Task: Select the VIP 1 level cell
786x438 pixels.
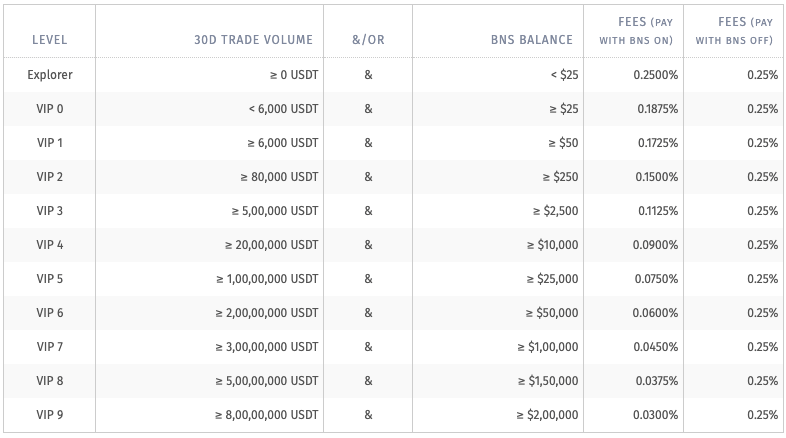Action: coord(50,143)
